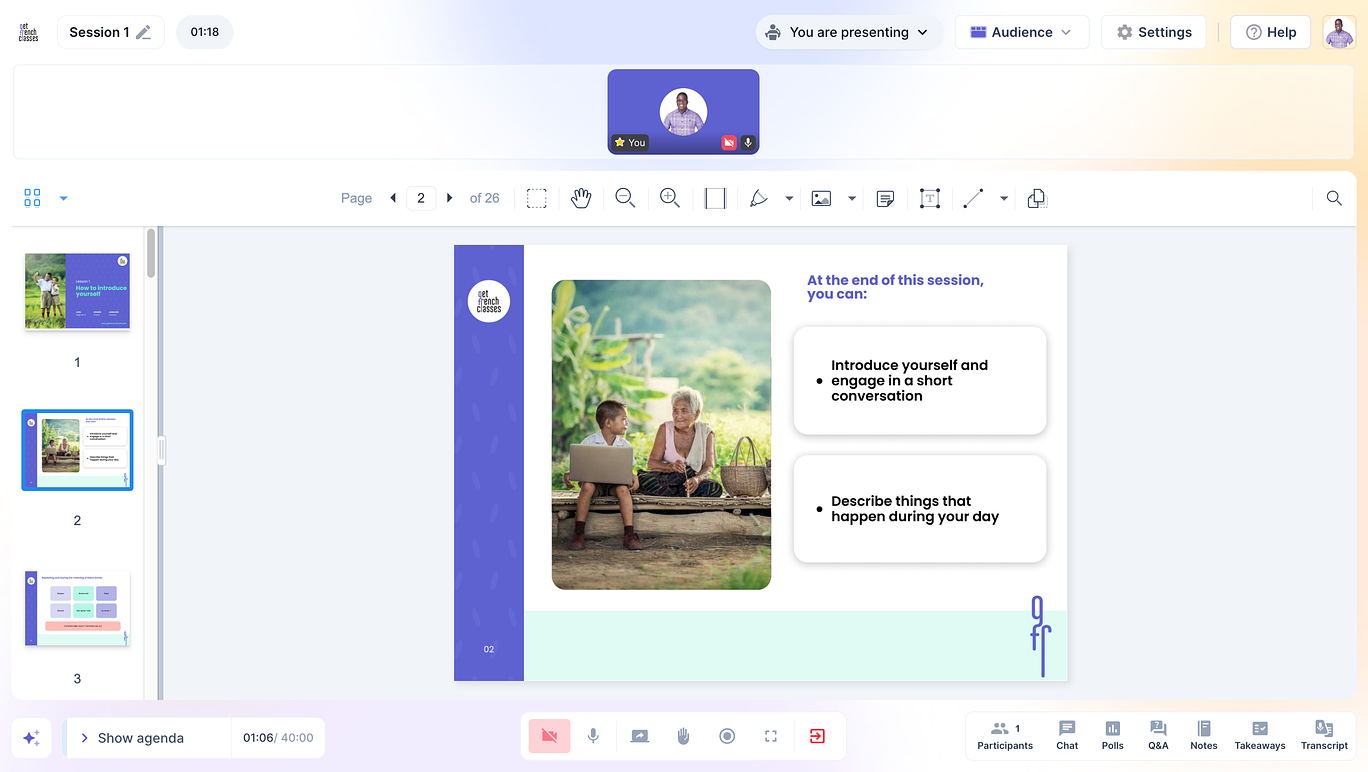
Task: Click "At the end of this session" heading
Action: [895, 287]
